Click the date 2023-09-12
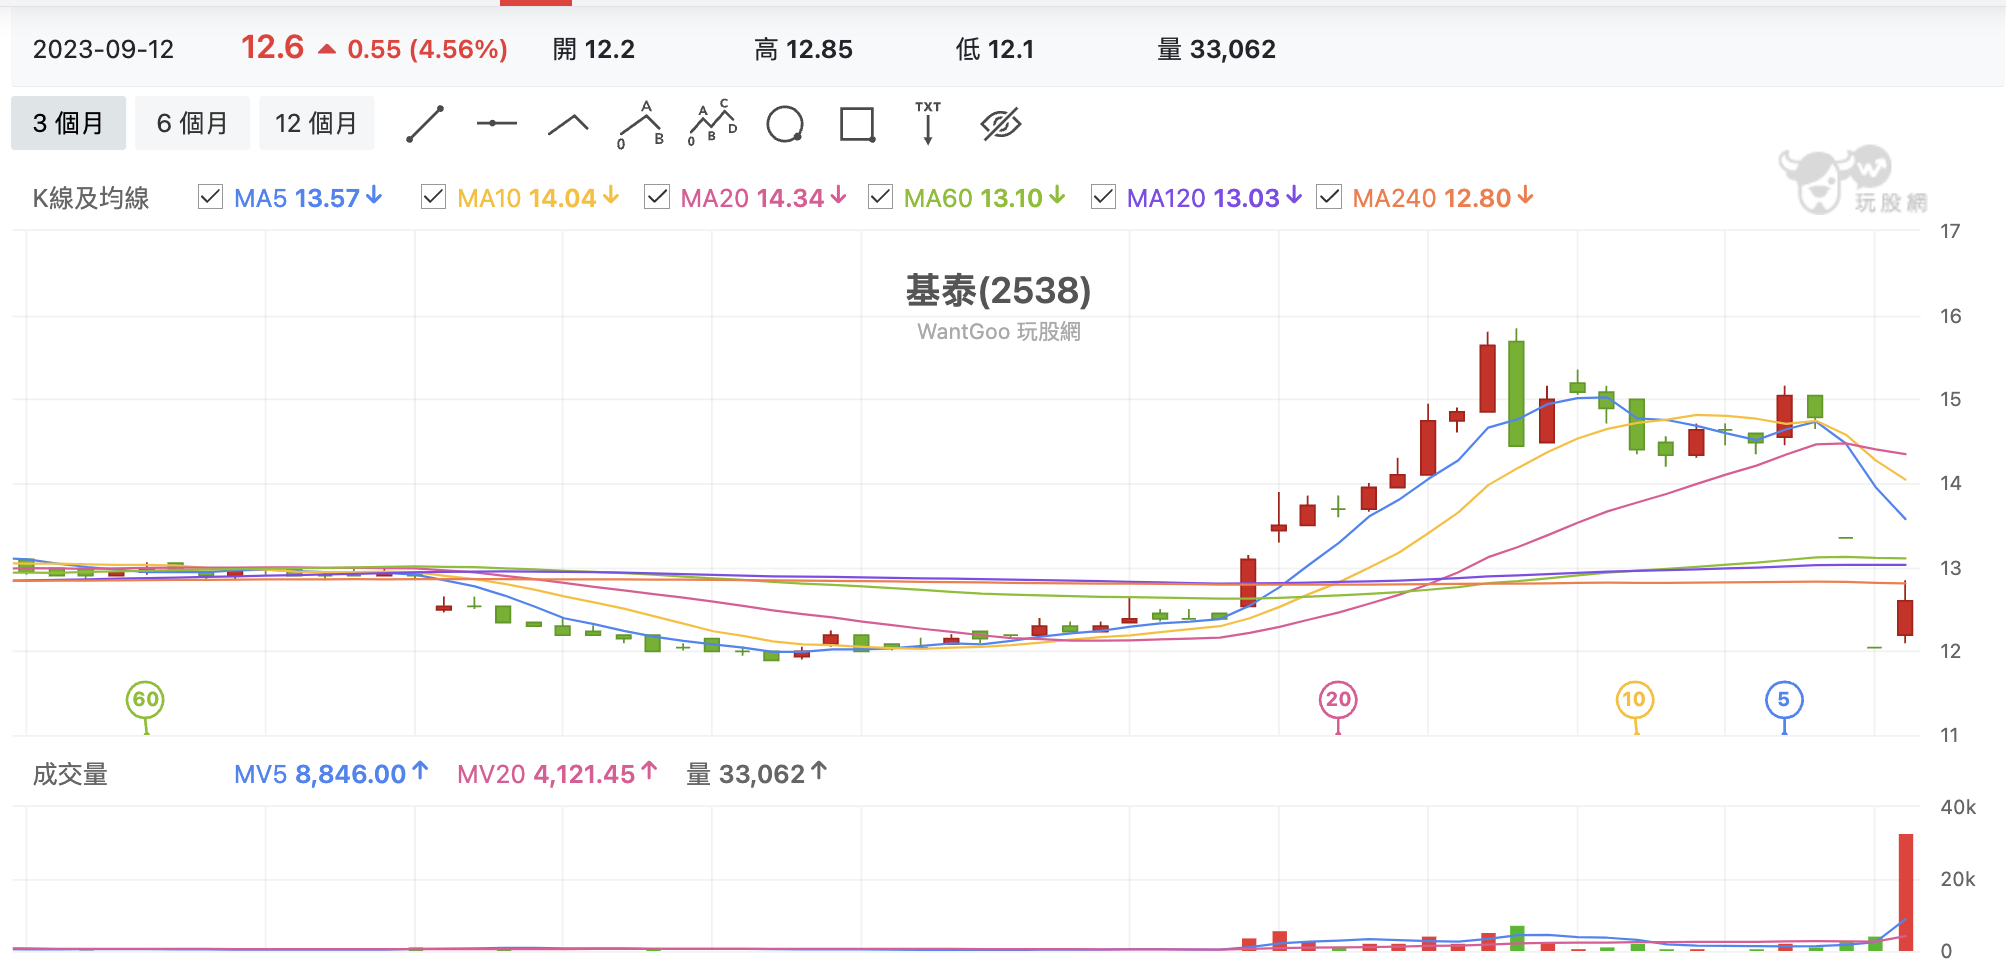The height and width of the screenshot is (968, 2006). (103, 49)
